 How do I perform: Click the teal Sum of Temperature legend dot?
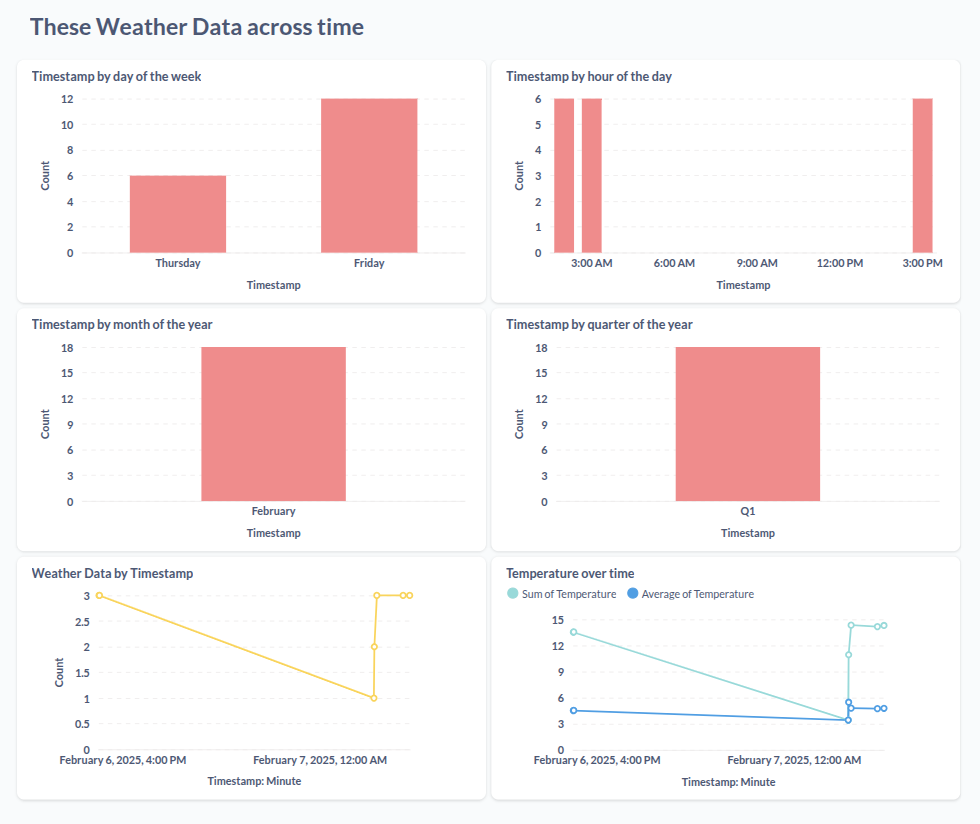tap(513, 594)
